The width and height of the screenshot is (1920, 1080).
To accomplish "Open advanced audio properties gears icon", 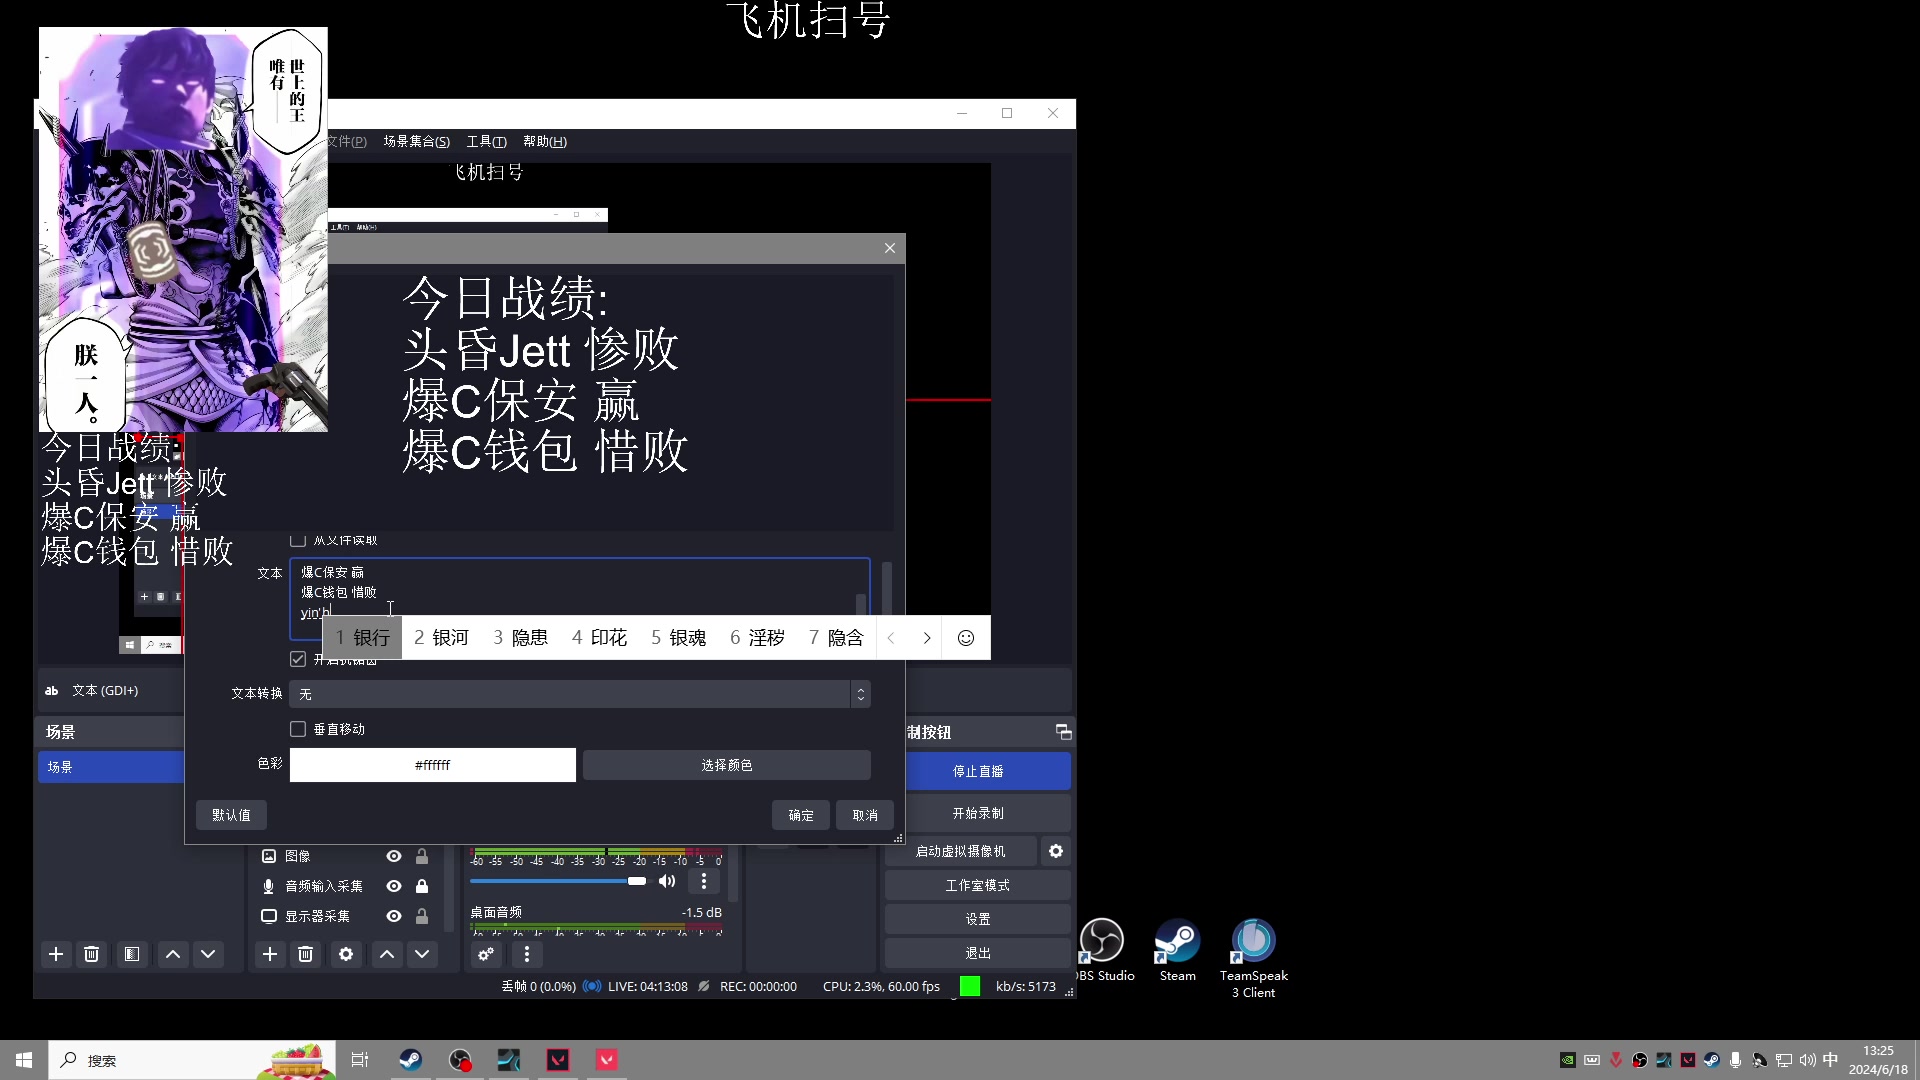I will tap(486, 954).
